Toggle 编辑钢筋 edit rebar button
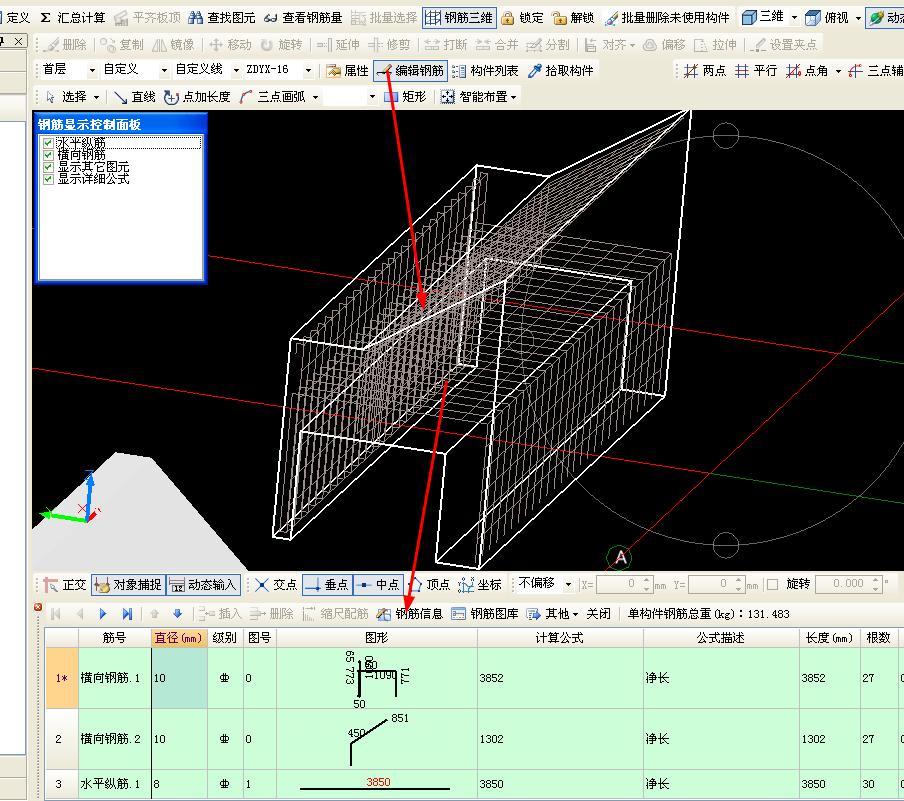Screen dimensions: 904x801 click(410, 70)
